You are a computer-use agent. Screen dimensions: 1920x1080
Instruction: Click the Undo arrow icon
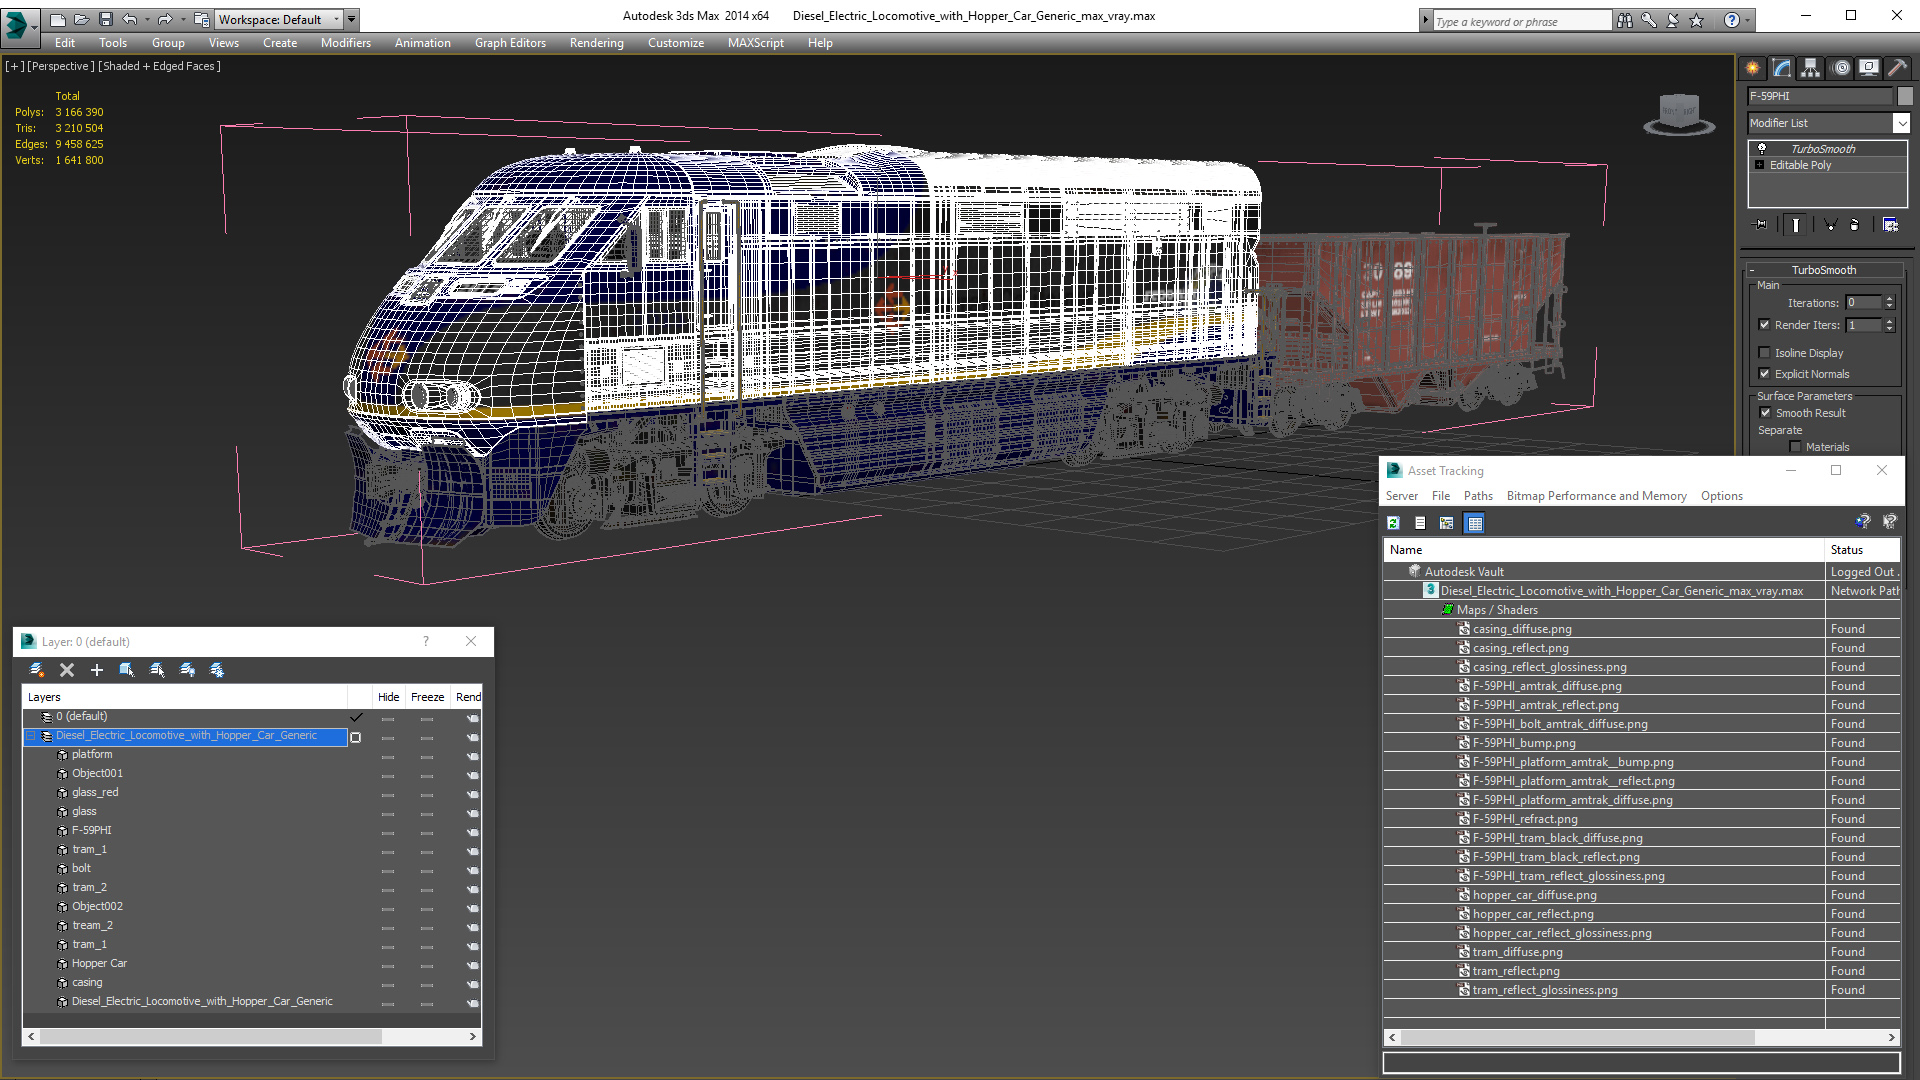130,19
